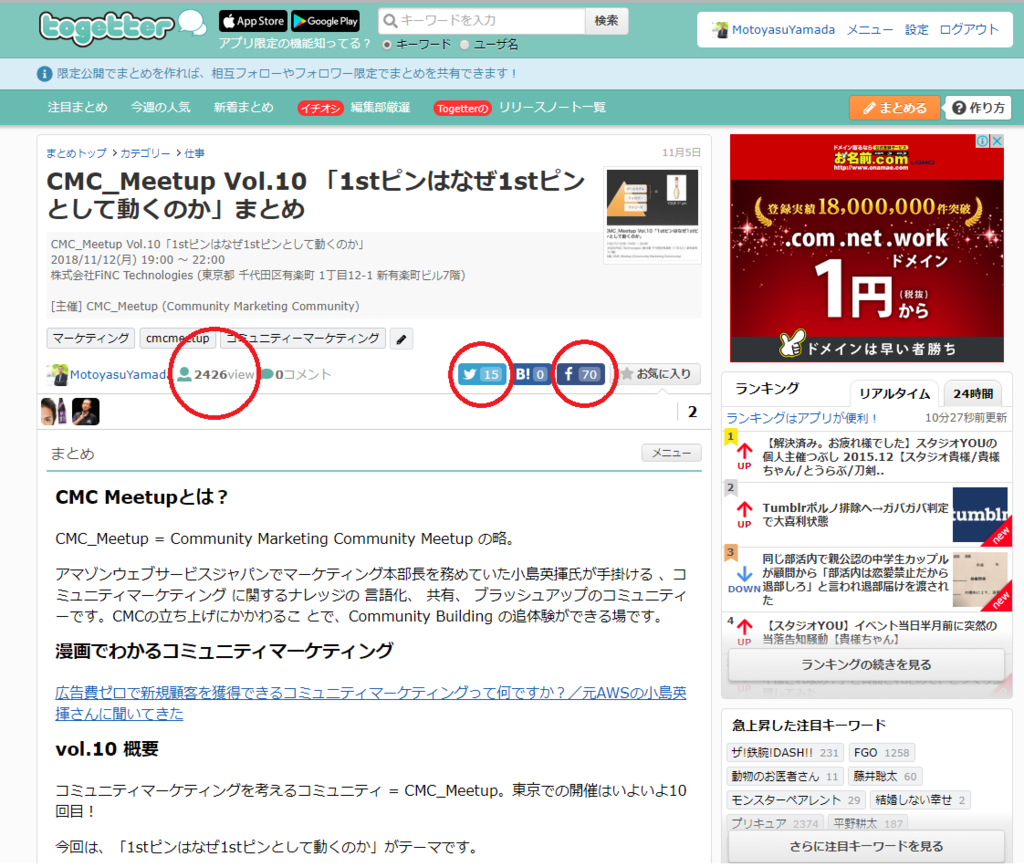Open the App Store badge
The width and height of the screenshot is (1024, 867).
[253, 21]
